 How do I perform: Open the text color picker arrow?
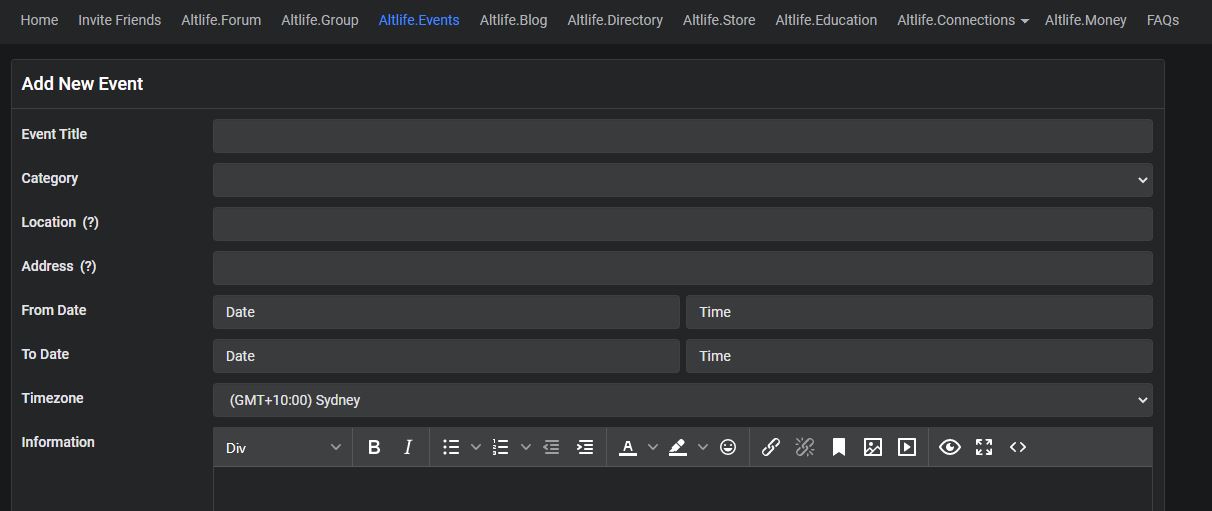pyautogui.click(x=653, y=448)
